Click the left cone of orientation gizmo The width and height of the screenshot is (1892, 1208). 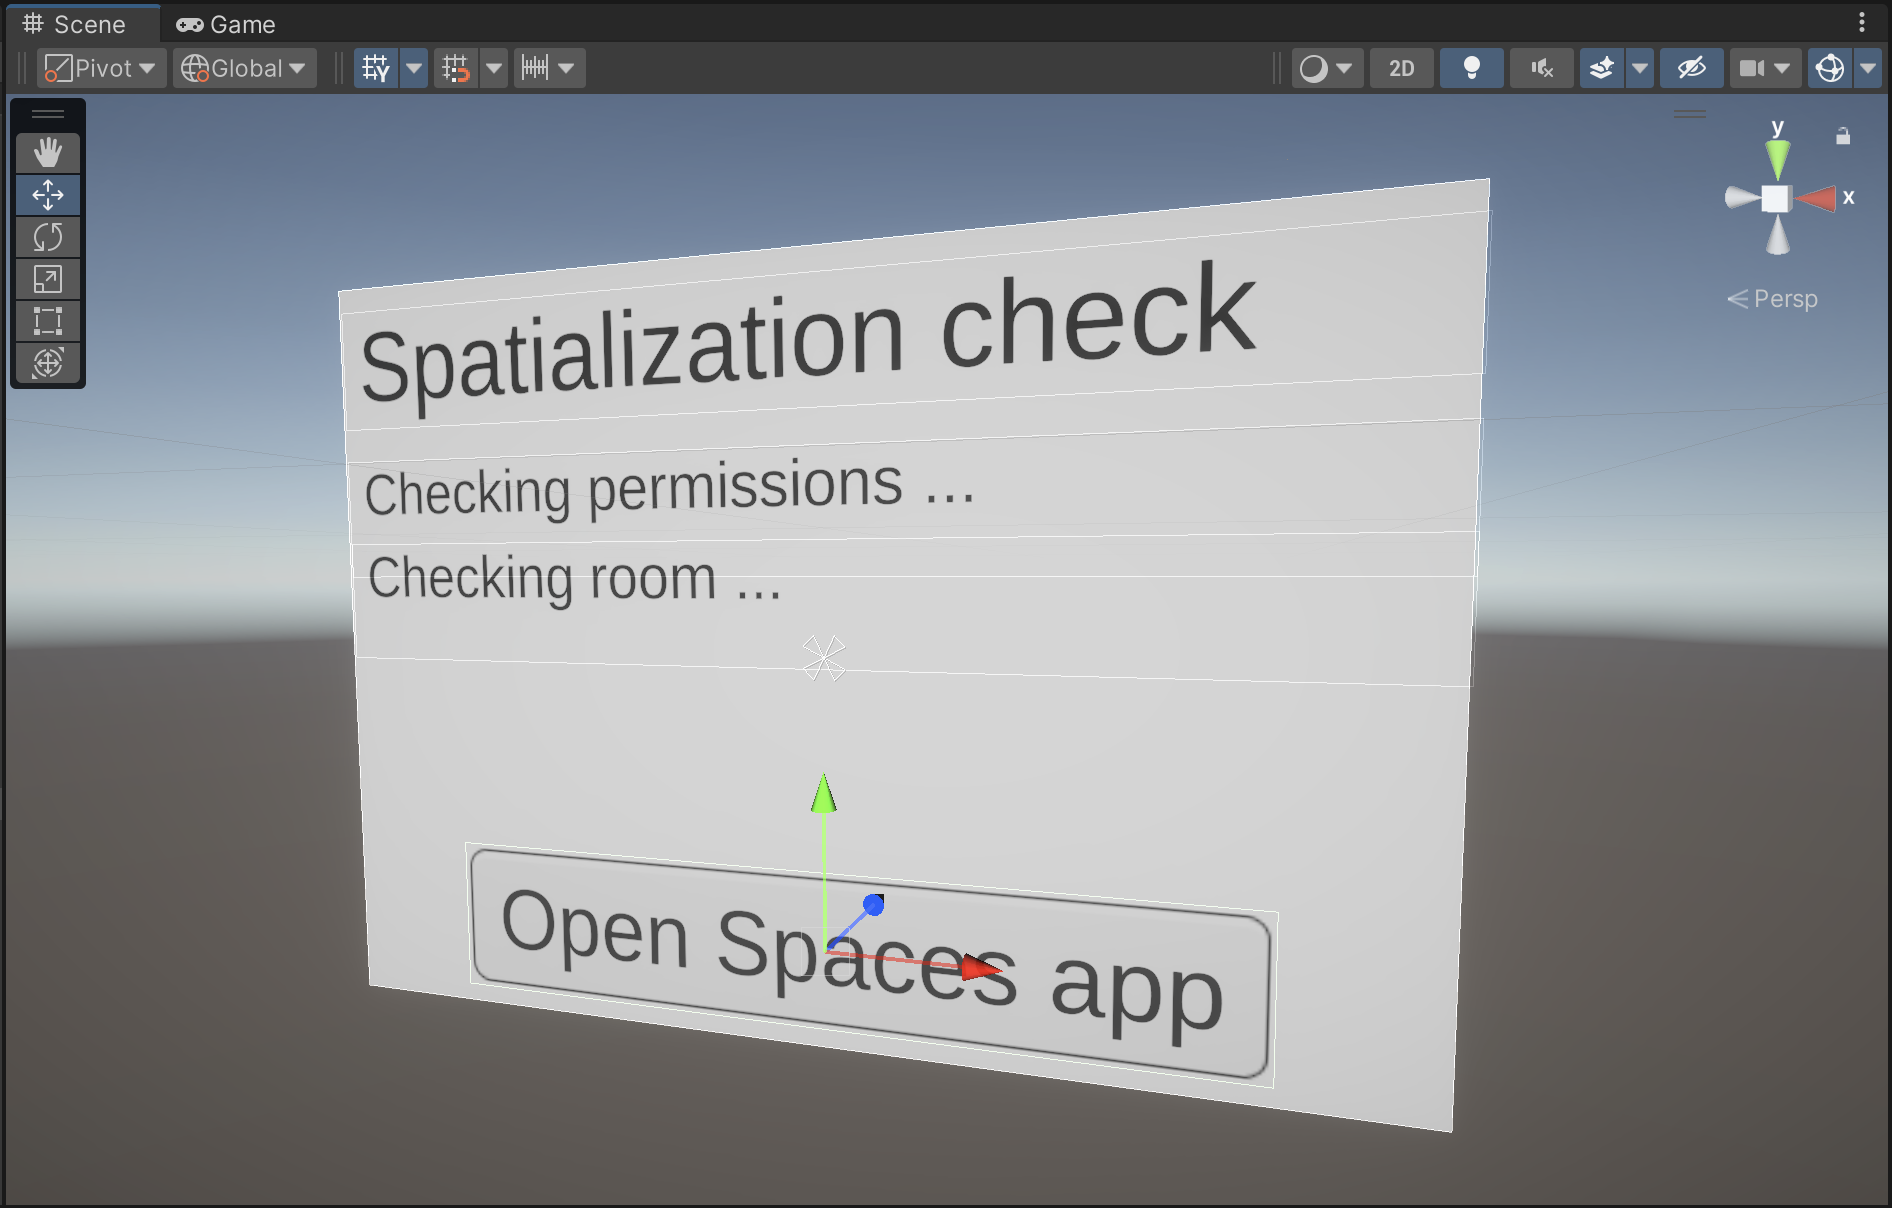(x=1742, y=198)
